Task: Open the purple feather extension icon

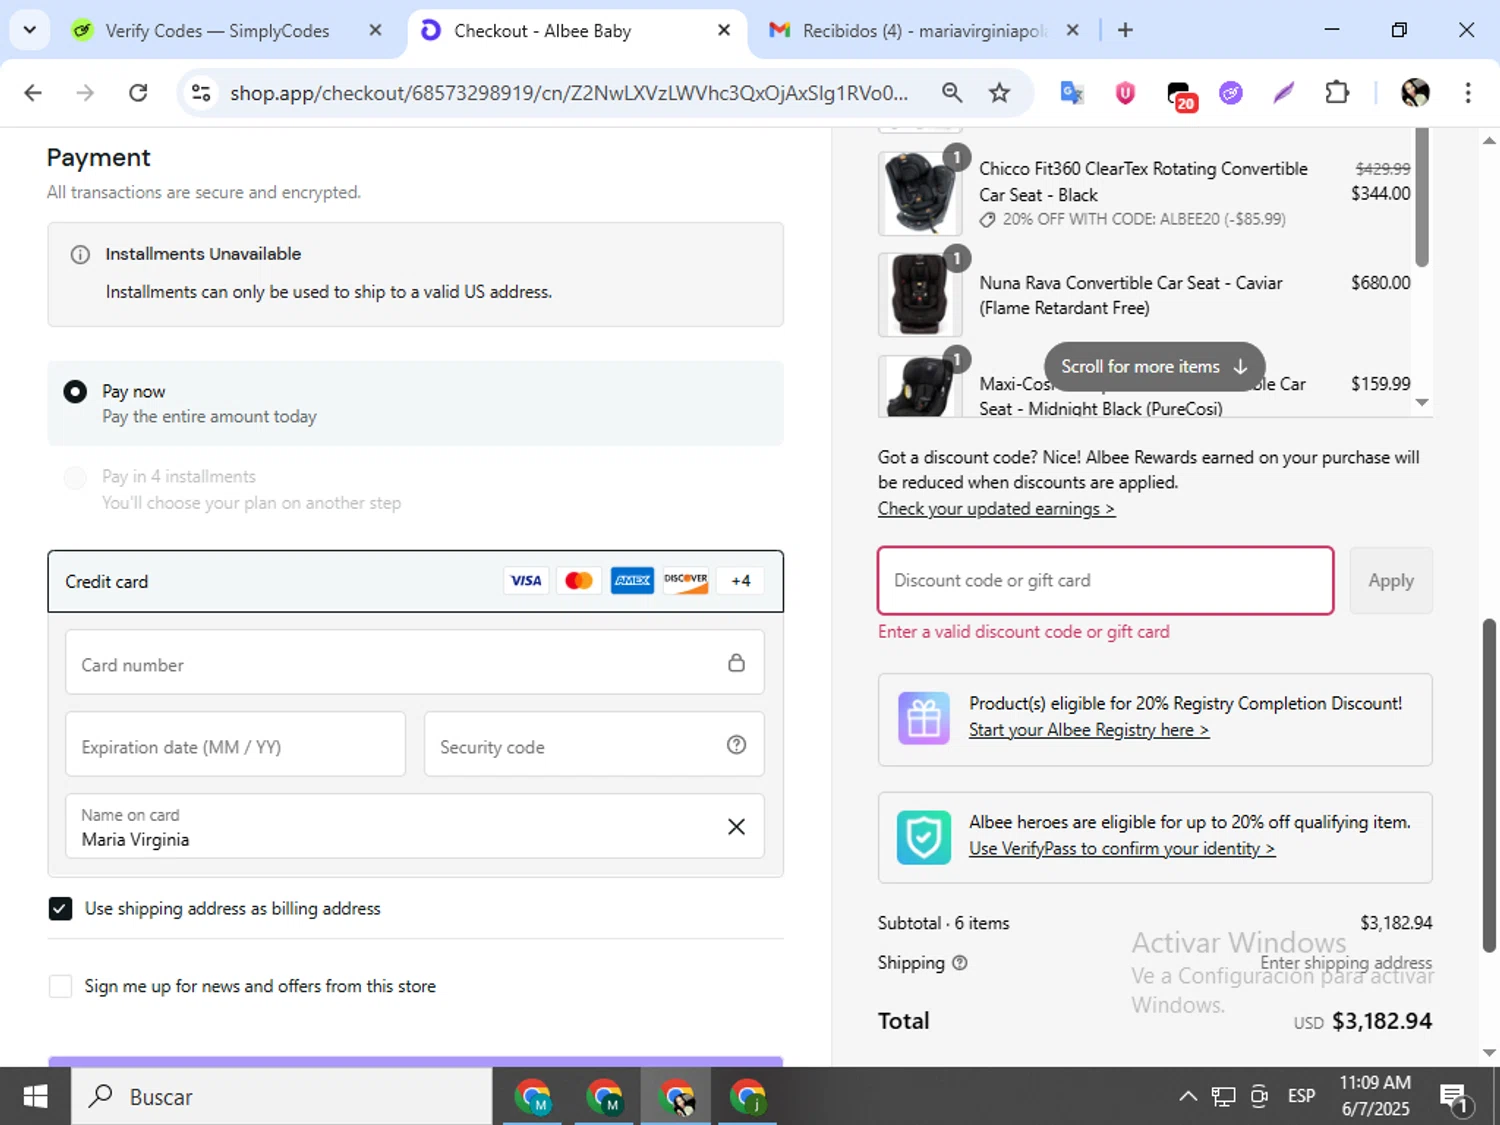Action: 1284,93
